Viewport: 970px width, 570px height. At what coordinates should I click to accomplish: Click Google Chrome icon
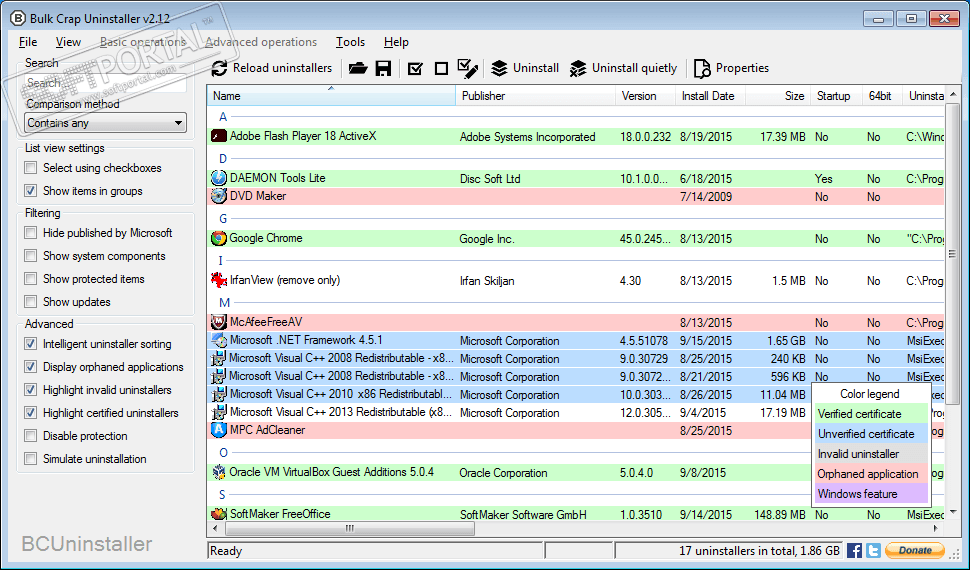[218, 238]
